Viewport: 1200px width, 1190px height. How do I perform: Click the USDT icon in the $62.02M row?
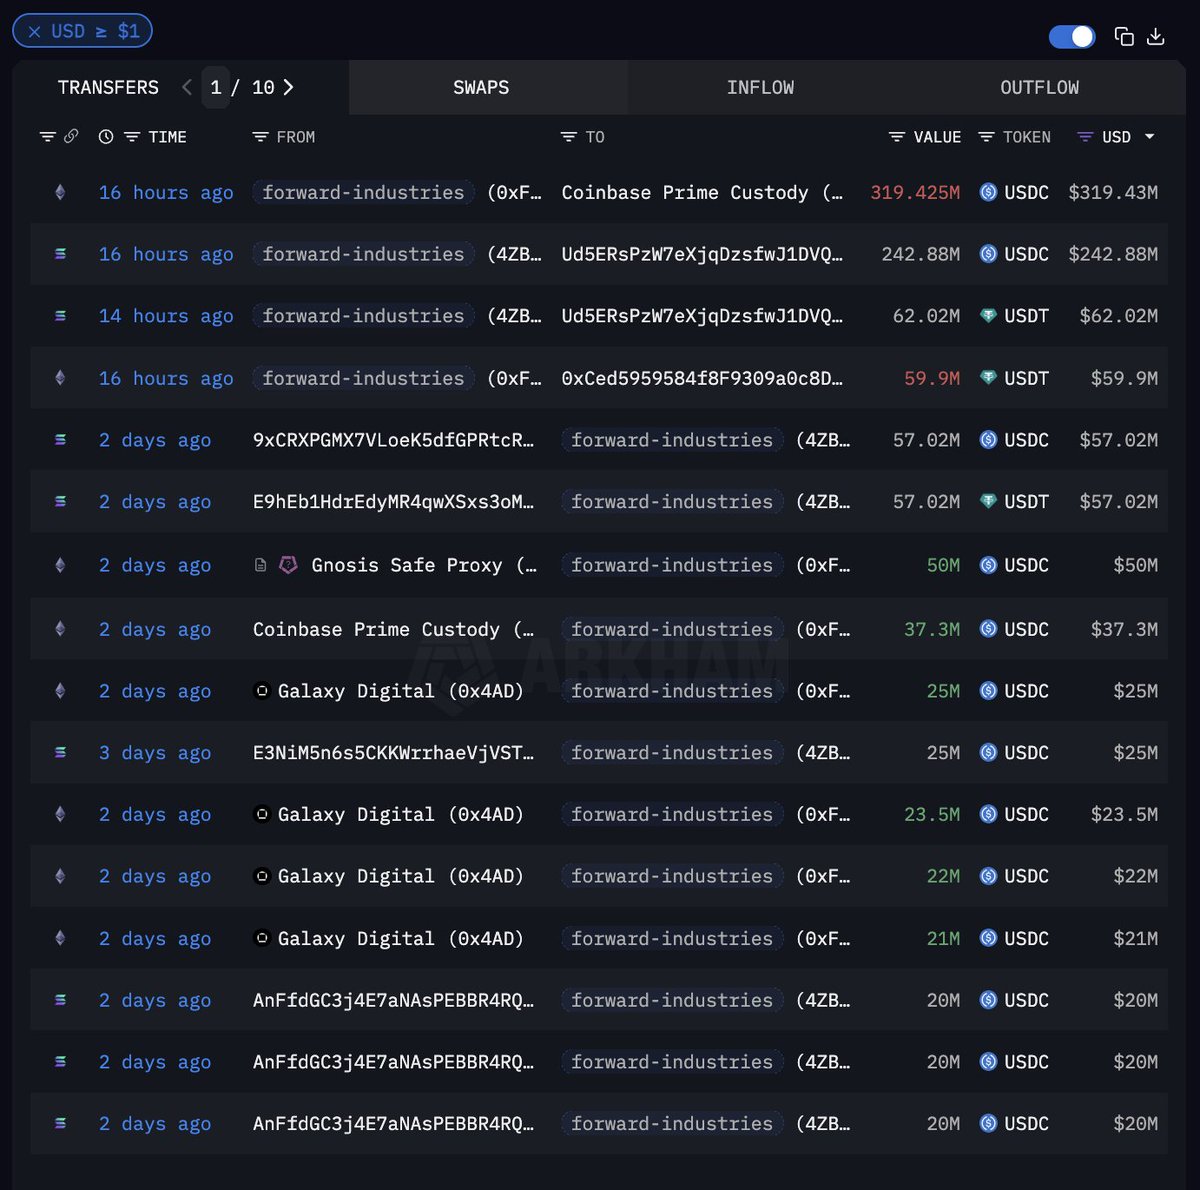tap(988, 316)
